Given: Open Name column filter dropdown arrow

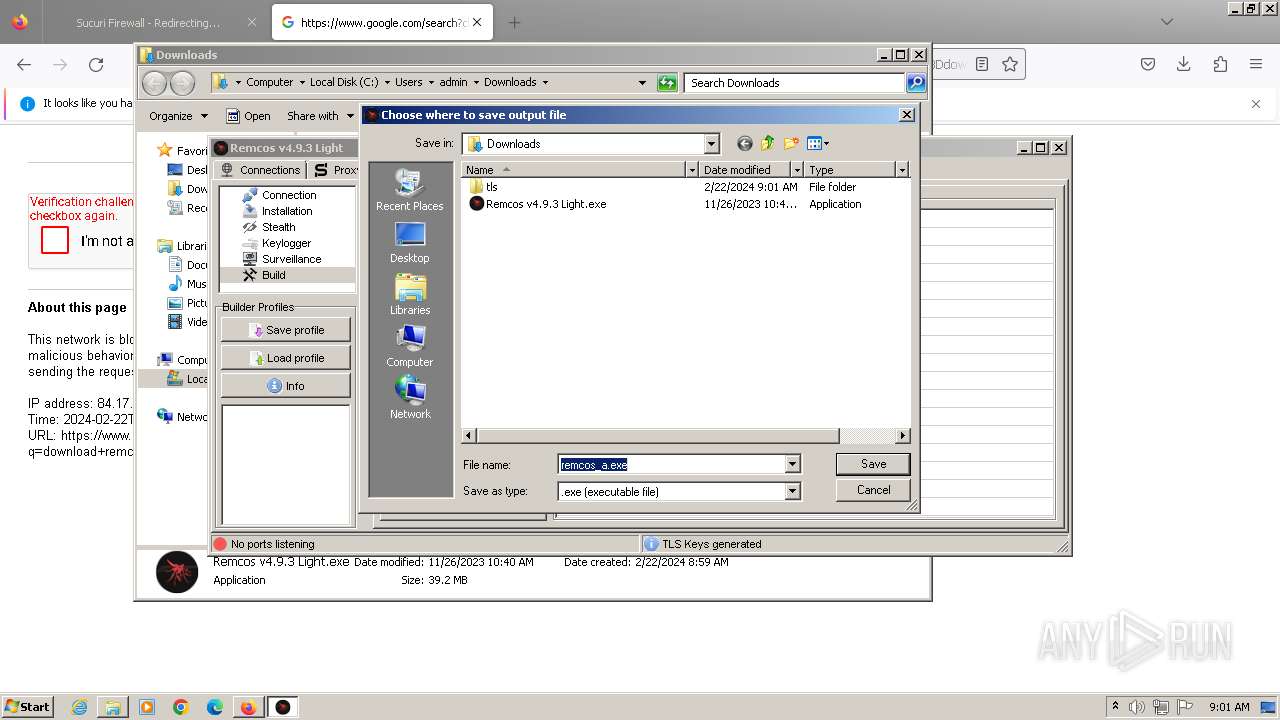Looking at the screenshot, I should pos(691,170).
